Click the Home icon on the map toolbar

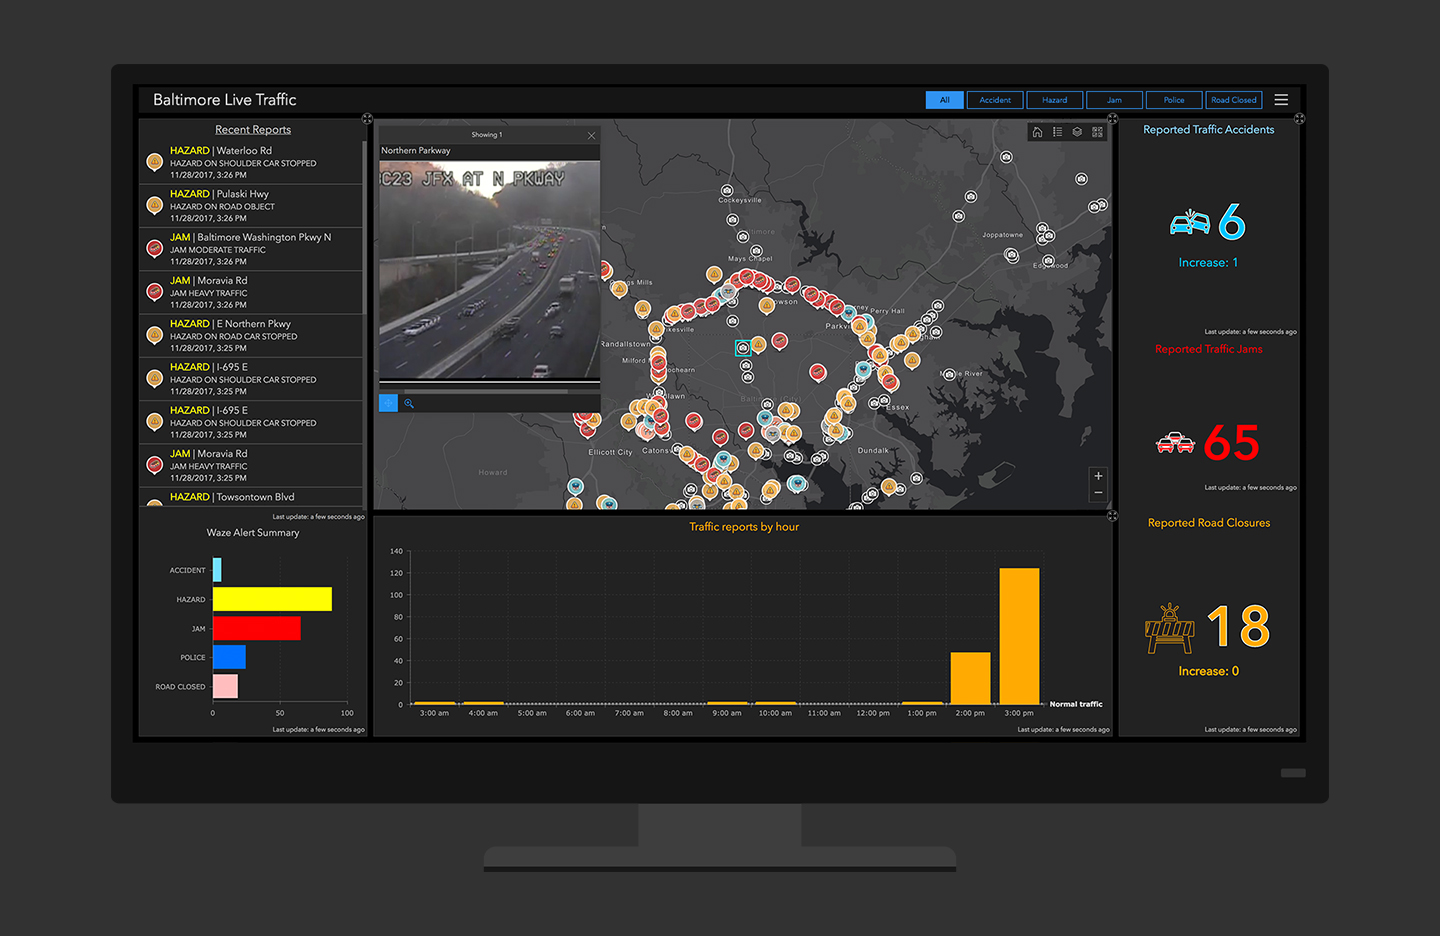coord(1037,131)
